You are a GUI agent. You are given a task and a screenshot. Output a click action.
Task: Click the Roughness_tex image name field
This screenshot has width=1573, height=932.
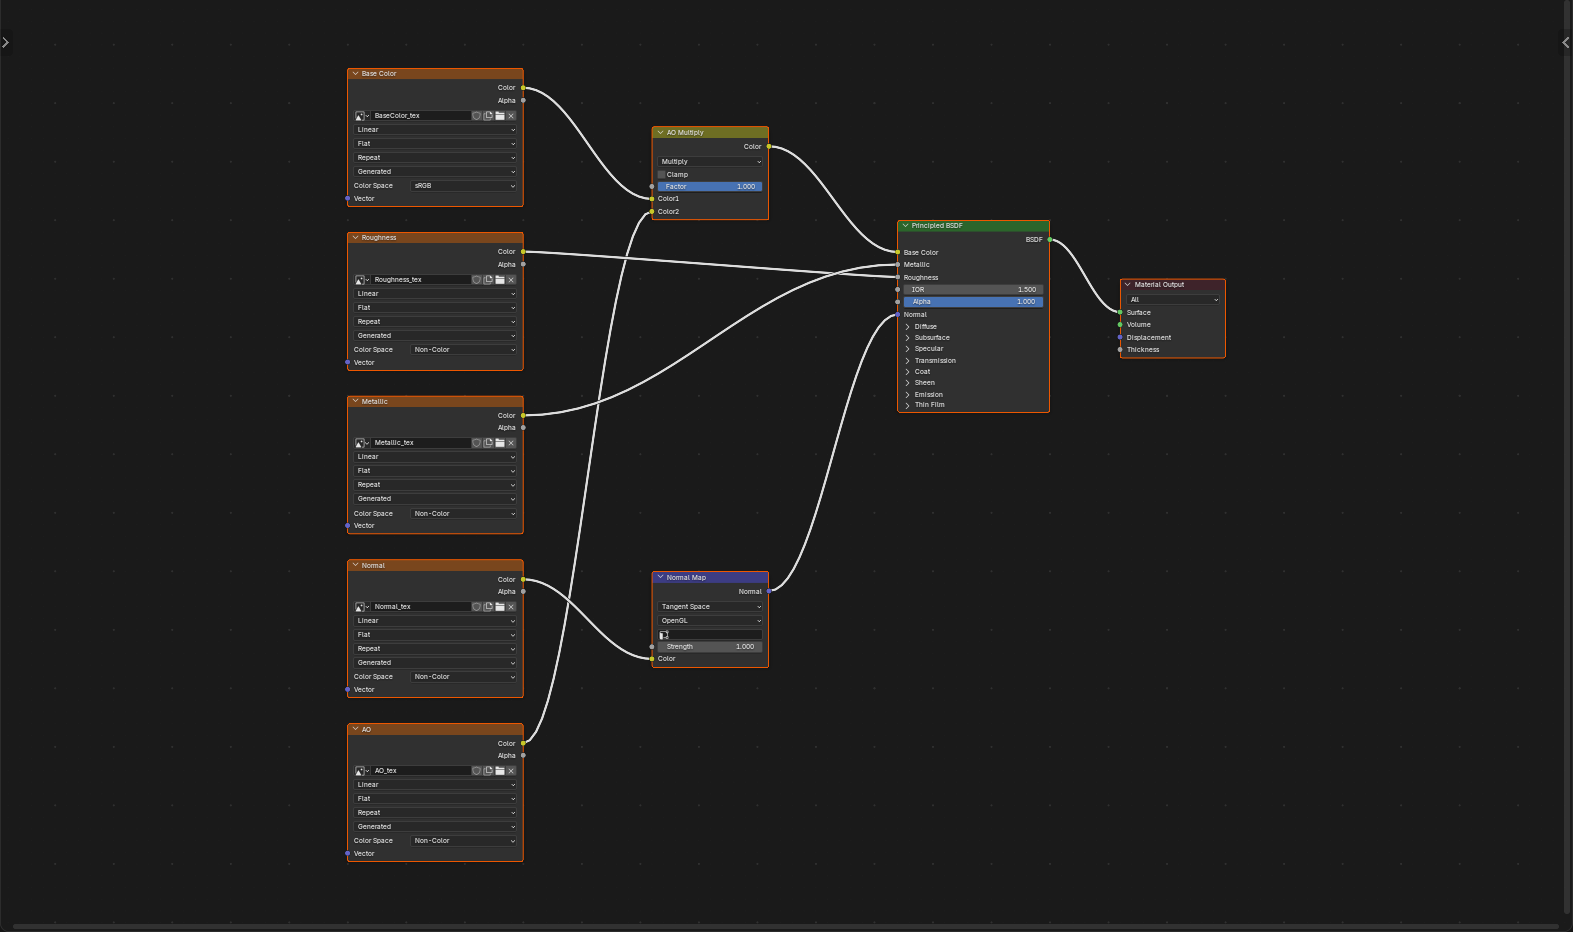pyautogui.click(x=421, y=280)
